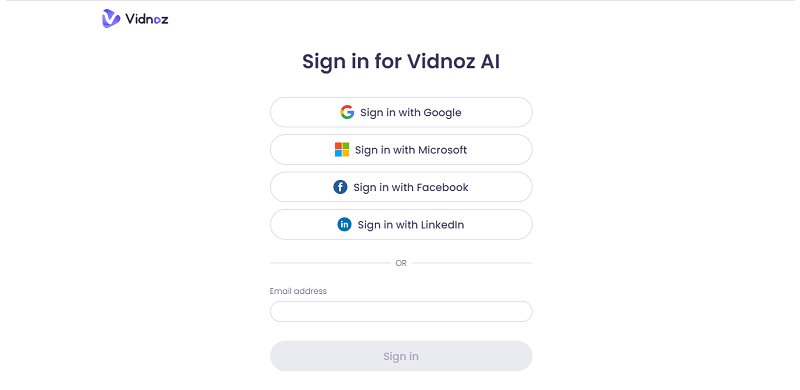
Task: Click the round LinkedIn in icon
Action: coord(344,225)
